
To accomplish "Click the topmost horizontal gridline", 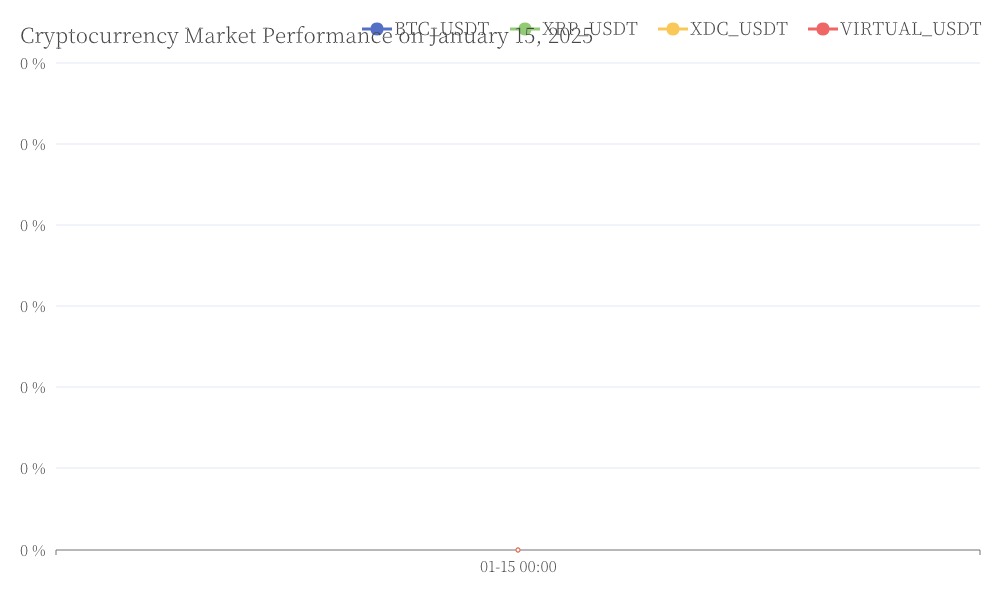I will coord(518,63).
